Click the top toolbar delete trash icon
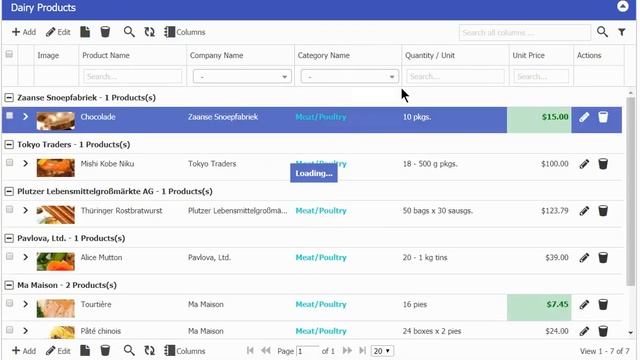Image resolution: width=640 pixels, height=360 pixels. click(x=105, y=32)
